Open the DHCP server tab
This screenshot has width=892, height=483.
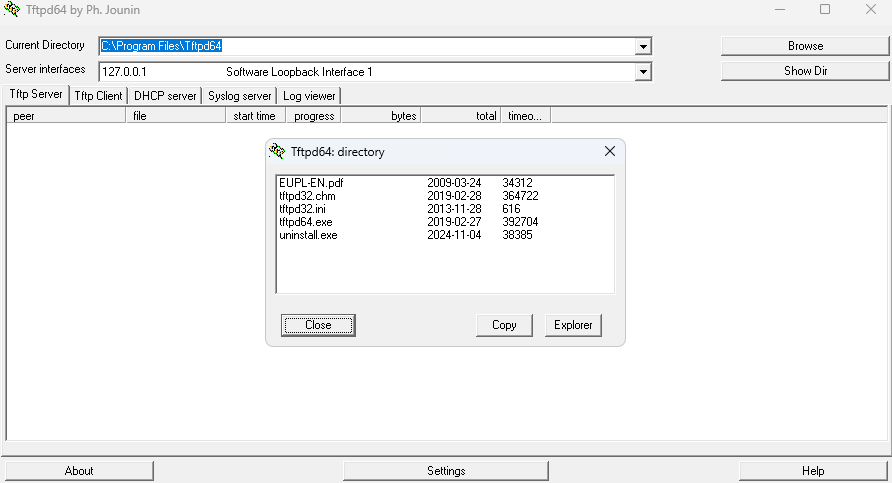click(165, 96)
